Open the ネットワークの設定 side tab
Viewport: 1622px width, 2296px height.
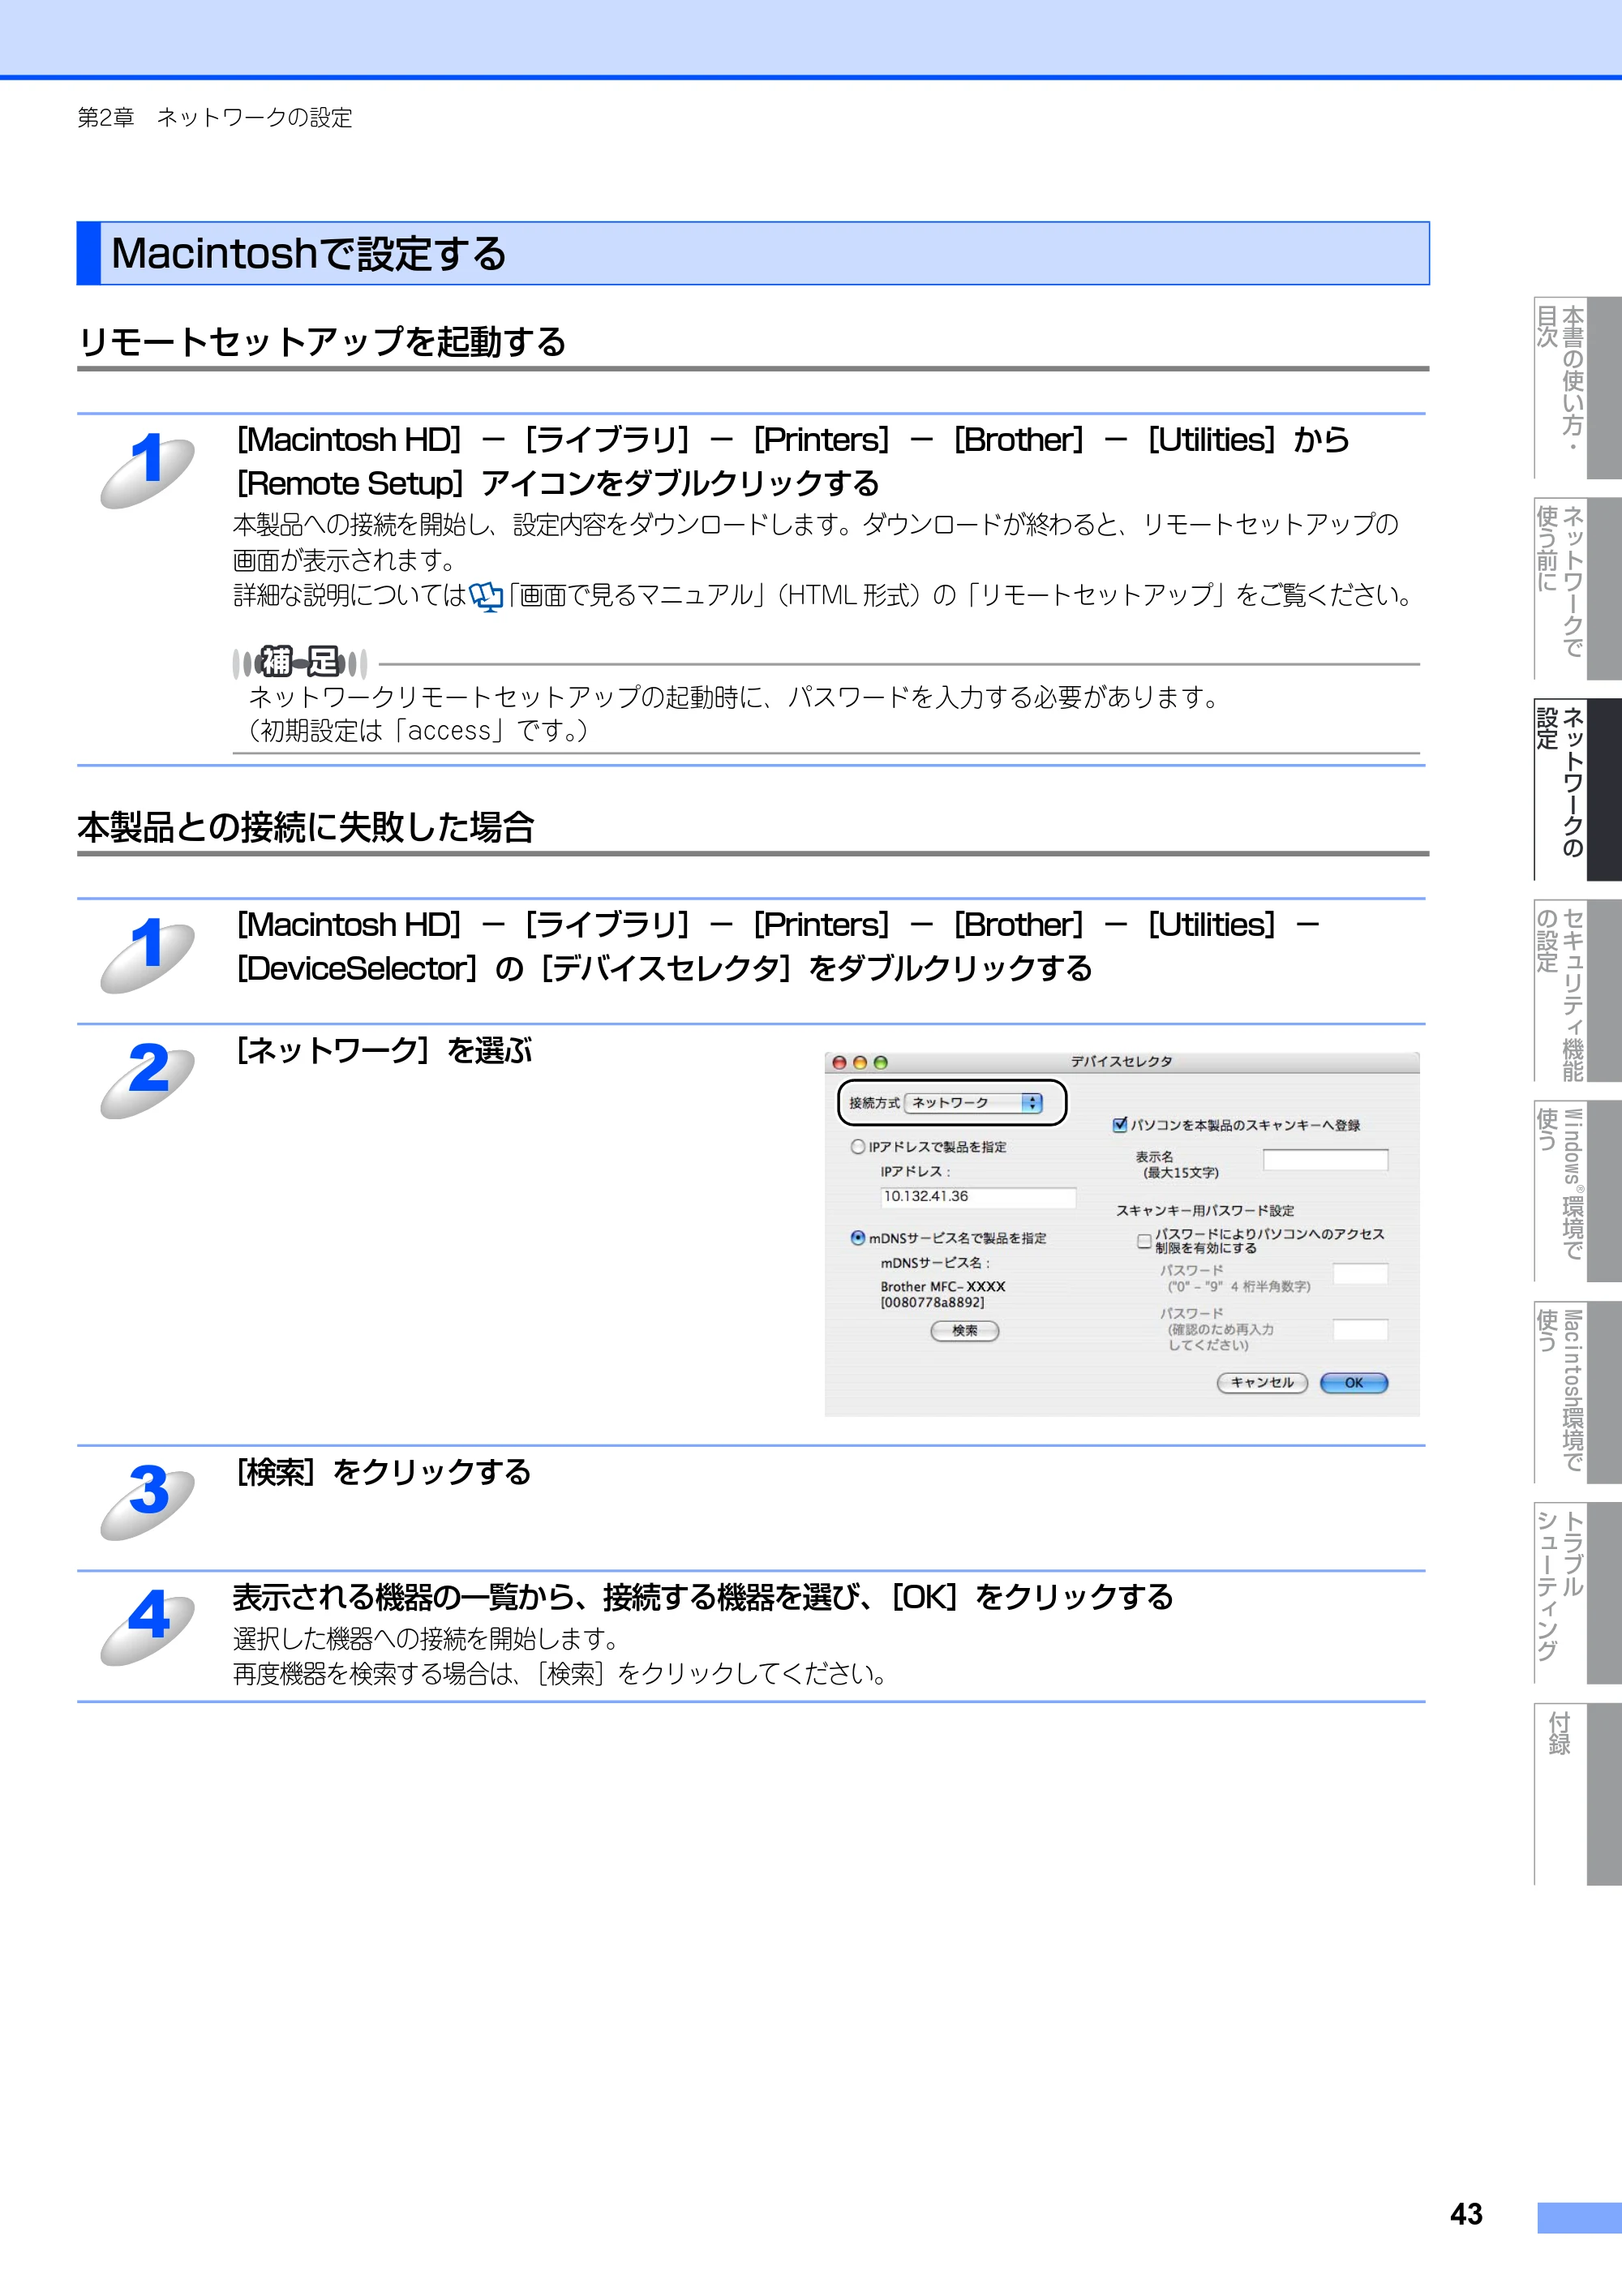pos(1577,789)
